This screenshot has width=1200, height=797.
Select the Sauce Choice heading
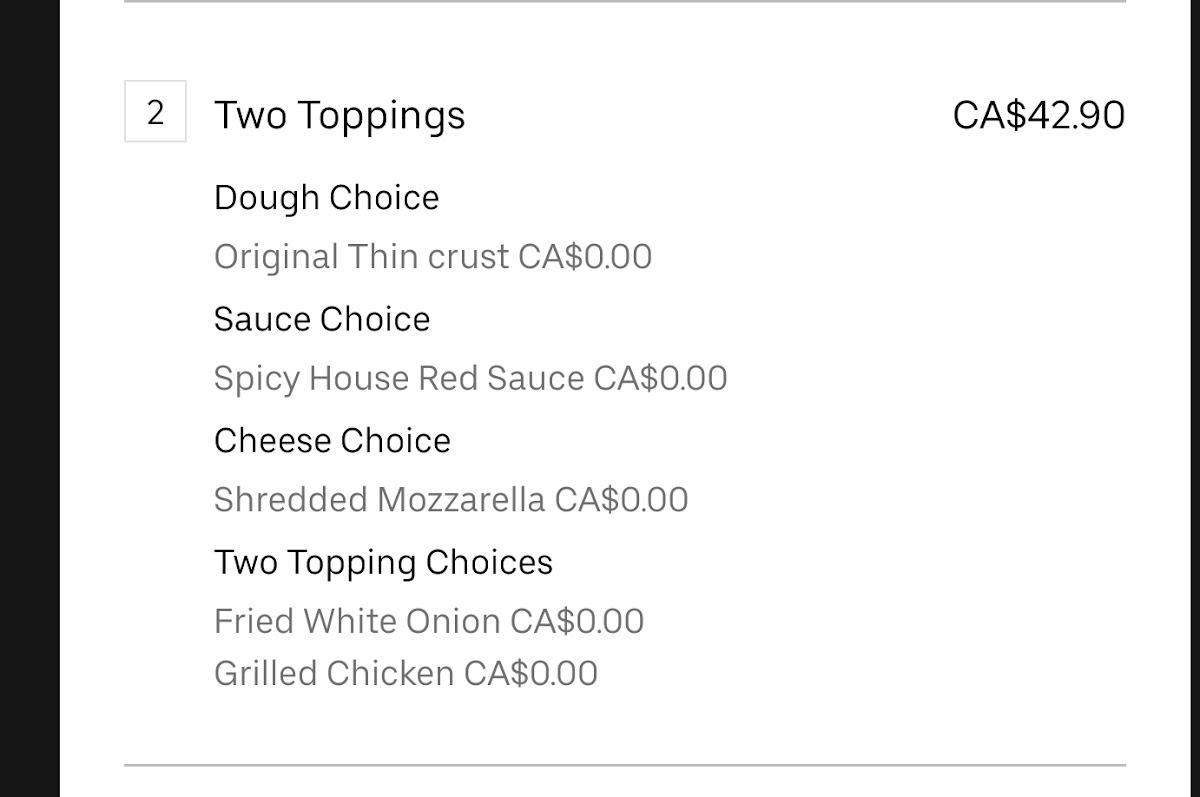(321, 319)
